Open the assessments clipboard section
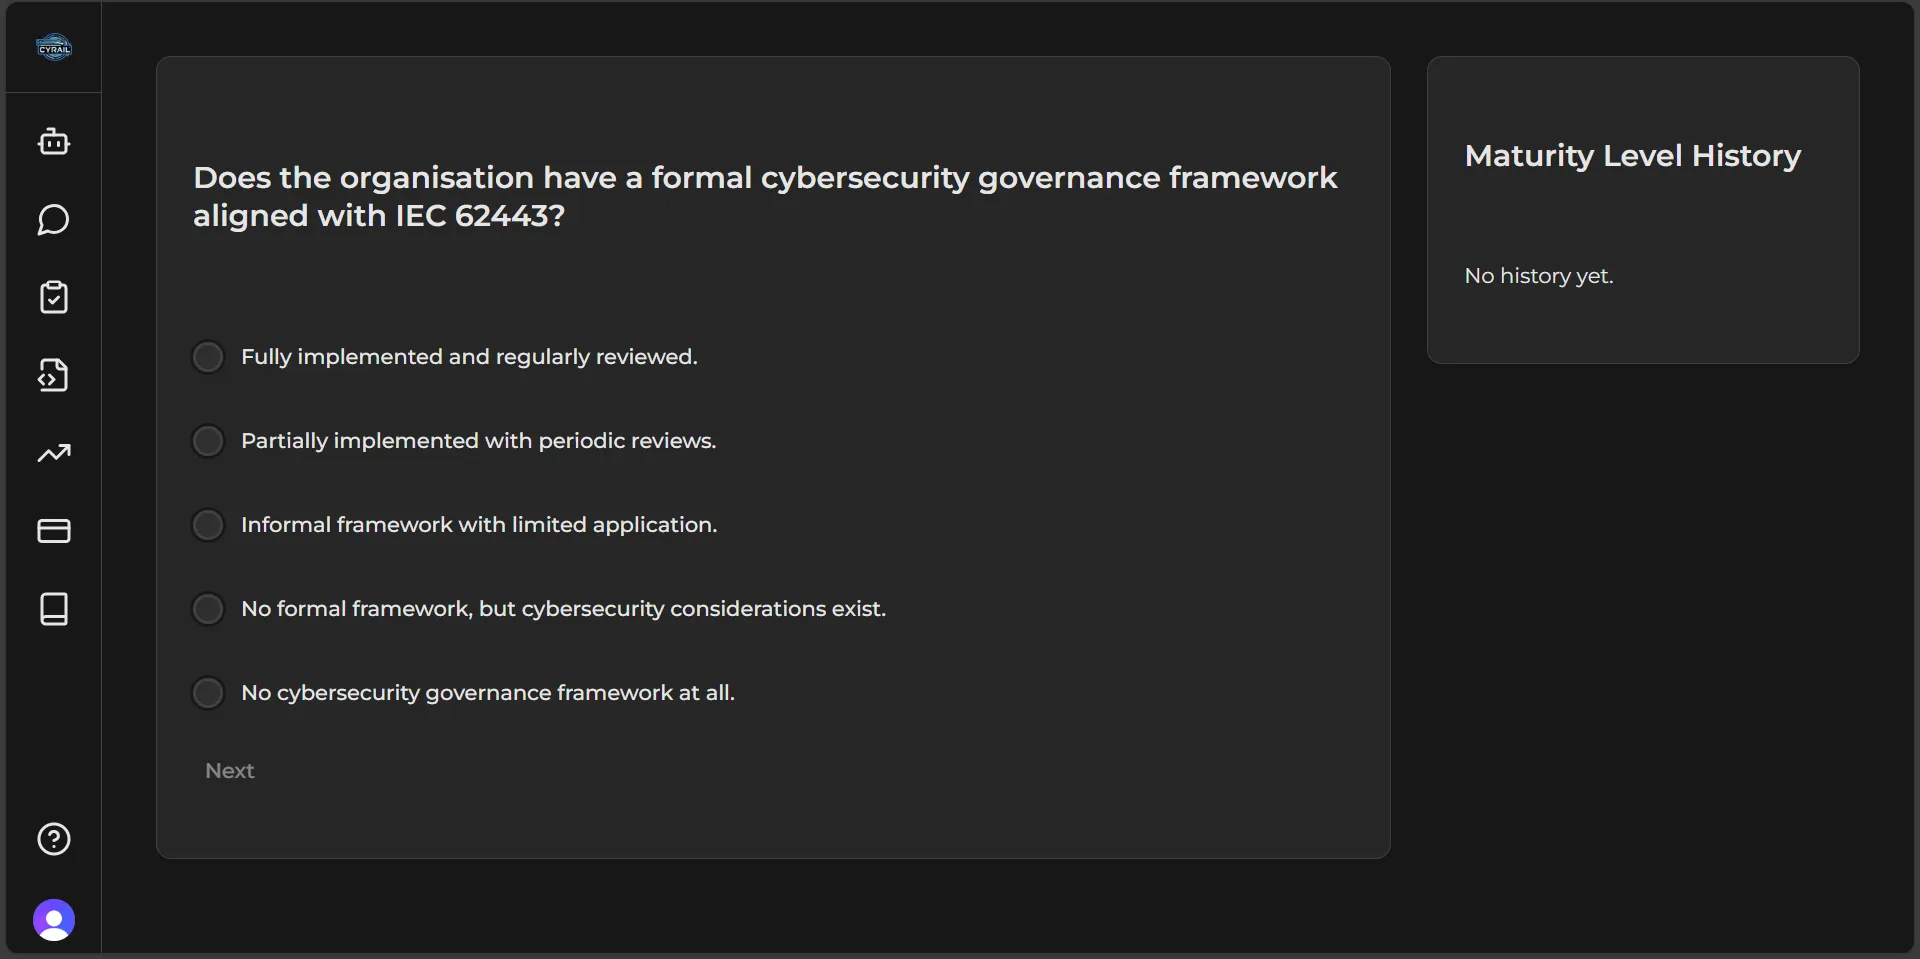This screenshot has width=1920, height=959. 53,297
